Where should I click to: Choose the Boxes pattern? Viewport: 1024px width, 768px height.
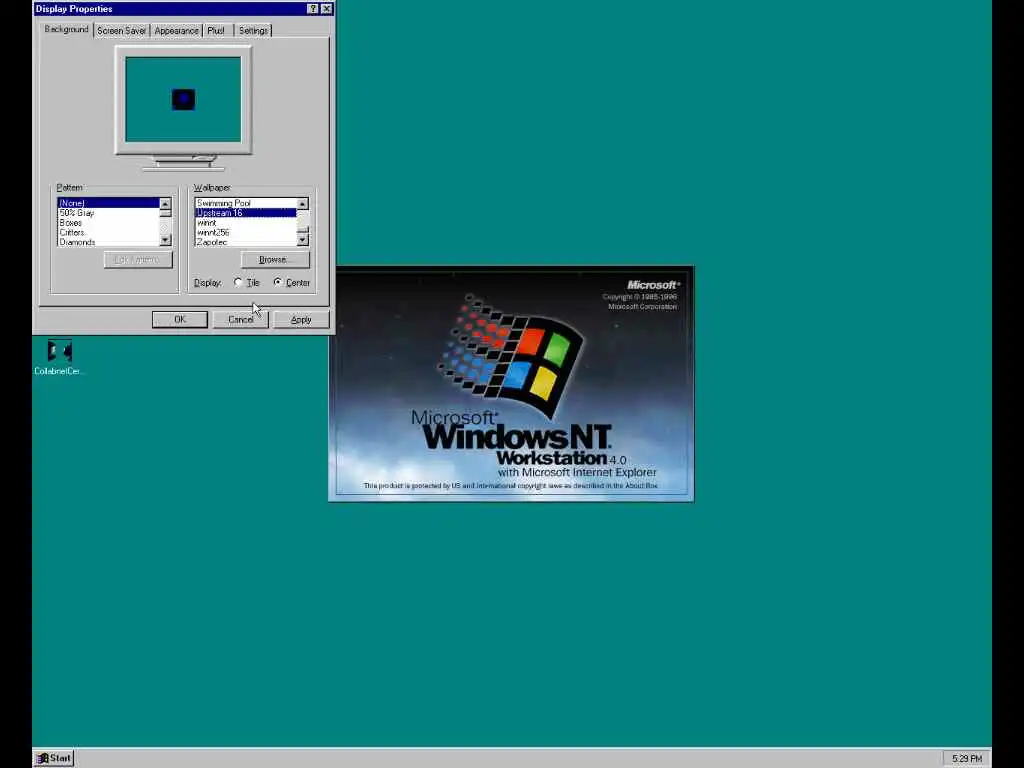pyautogui.click(x=108, y=223)
